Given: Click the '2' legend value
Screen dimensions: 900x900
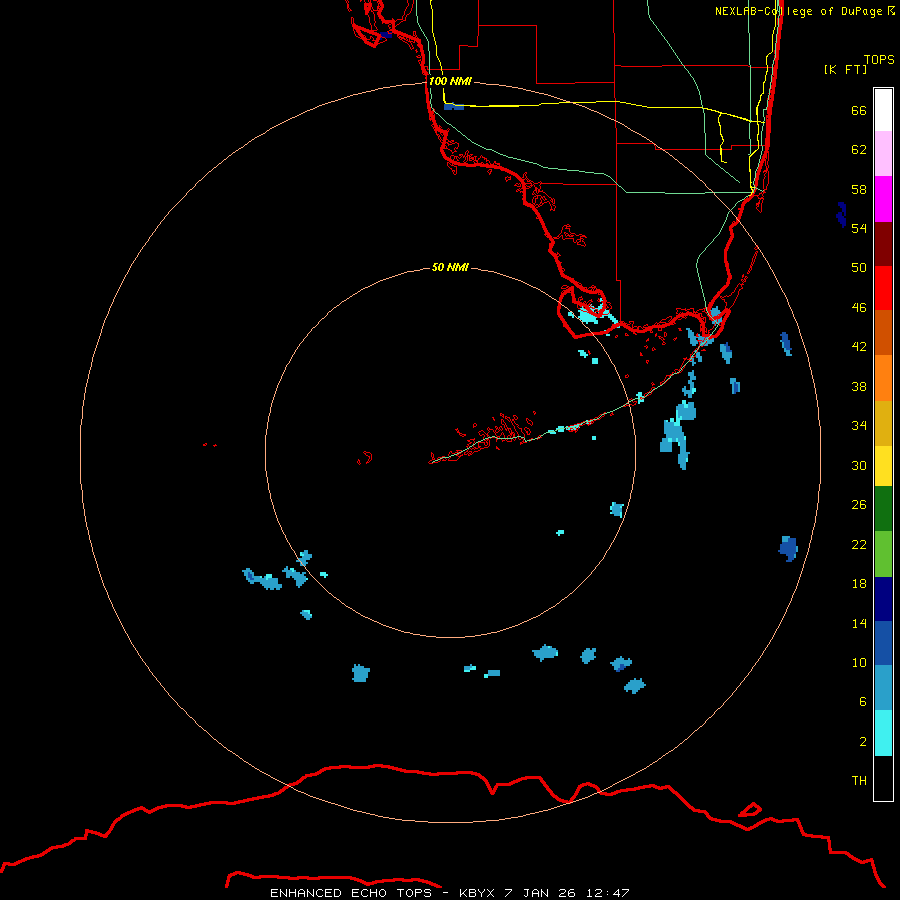Looking at the screenshot, I should pyautogui.click(x=863, y=742).
